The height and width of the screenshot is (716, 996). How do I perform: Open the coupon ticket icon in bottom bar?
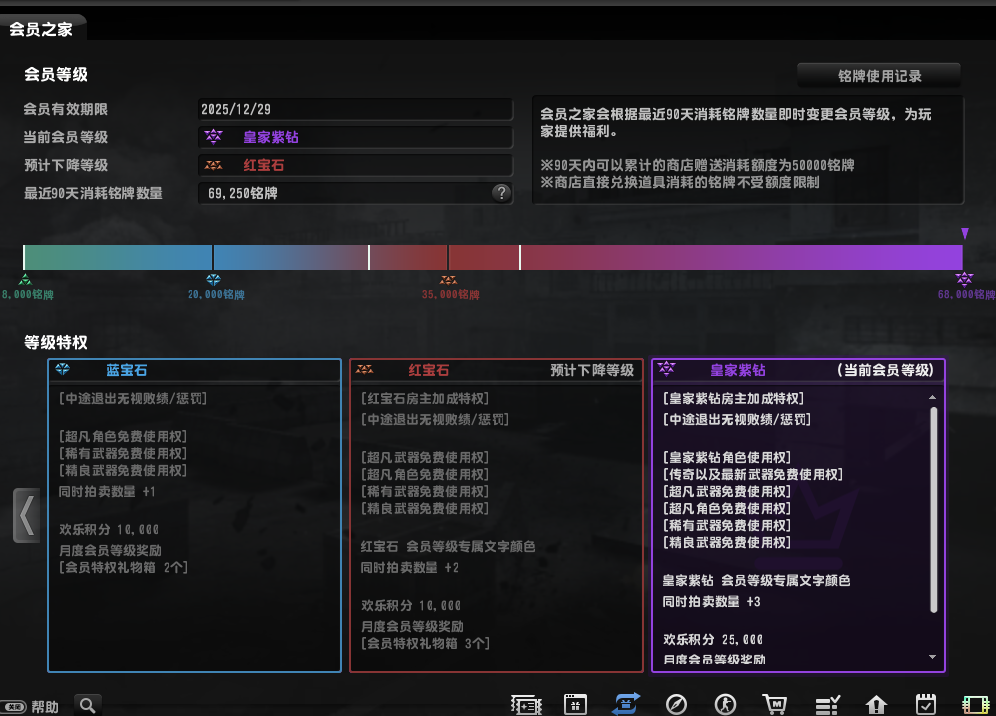[x=526, y=705]
